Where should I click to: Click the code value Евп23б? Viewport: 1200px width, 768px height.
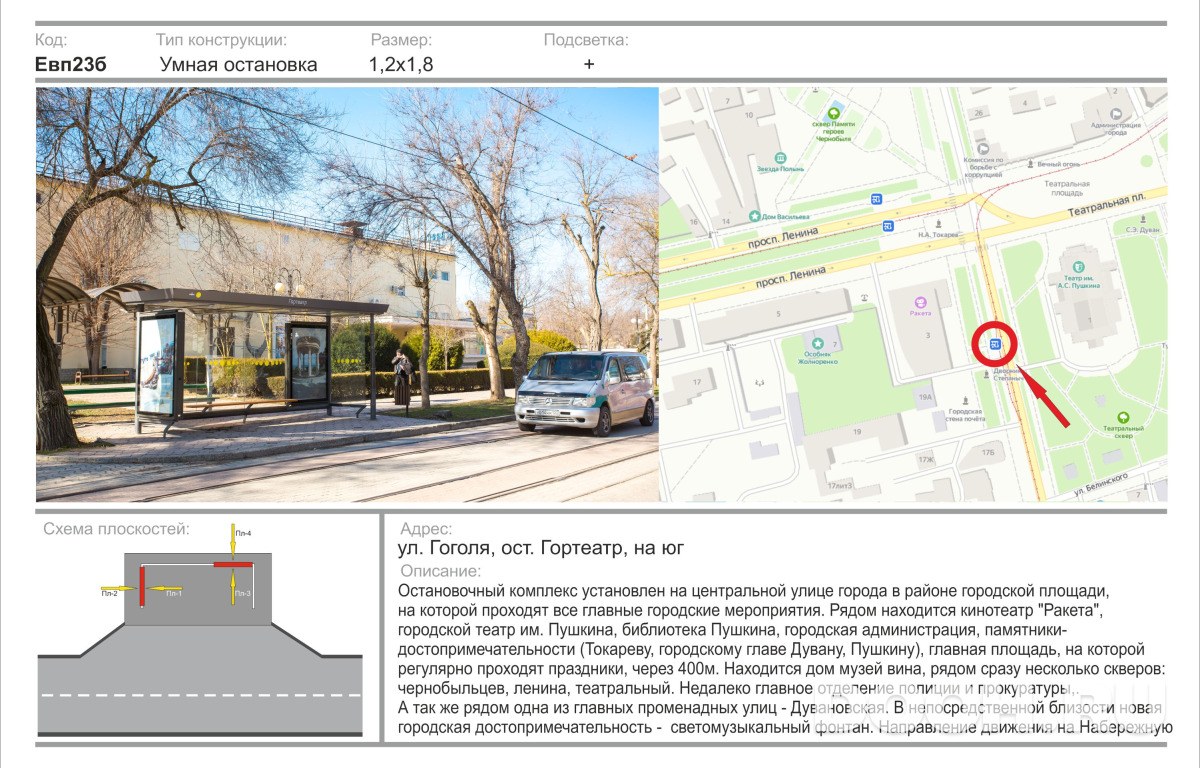point(70,65)
